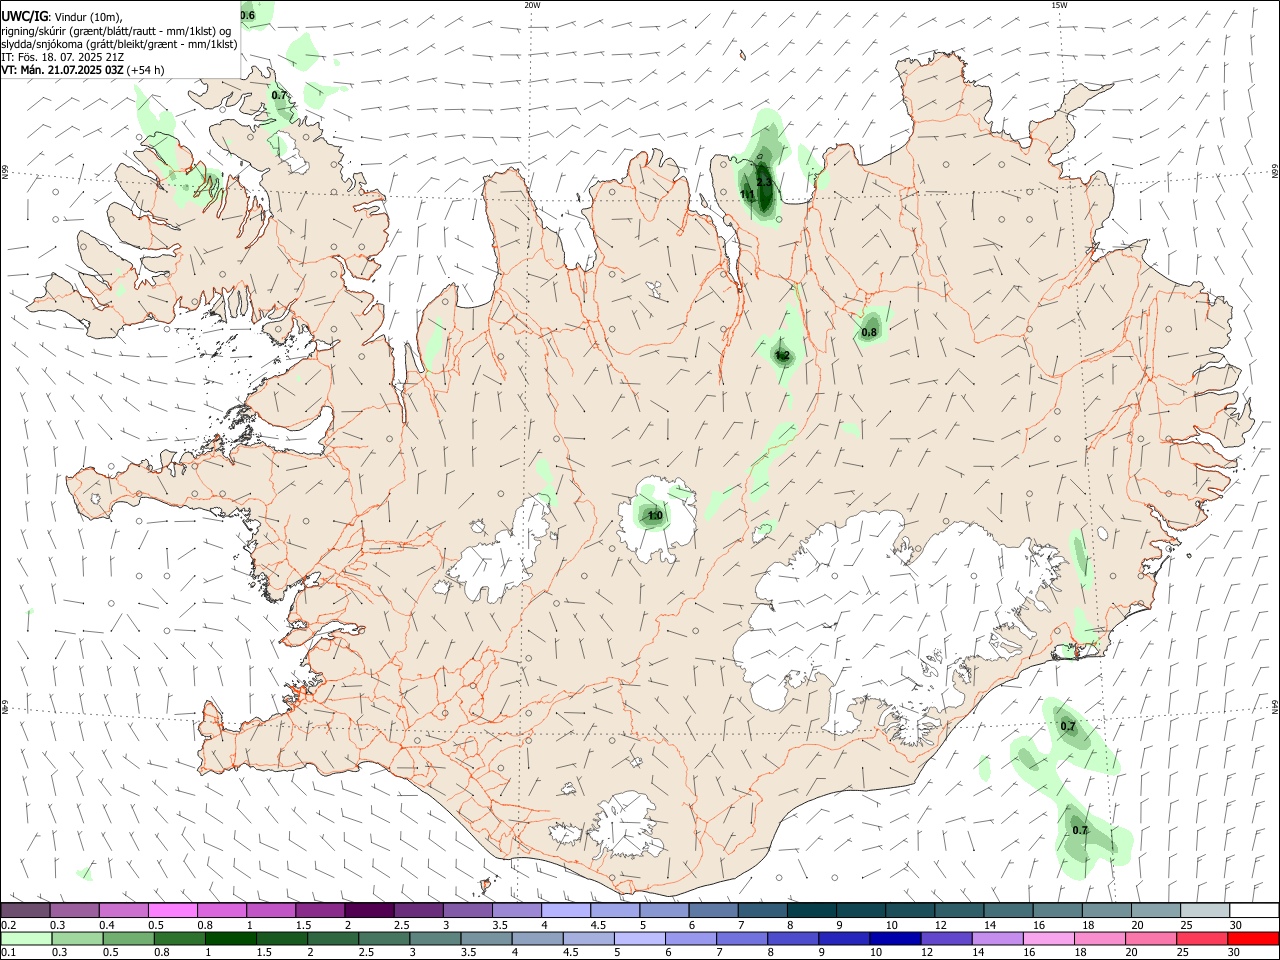Screen dimensions: 1280x960
Task: Select the bright magenta swatch at 0.5 in upper legend
Action: [x=172, y=911]
